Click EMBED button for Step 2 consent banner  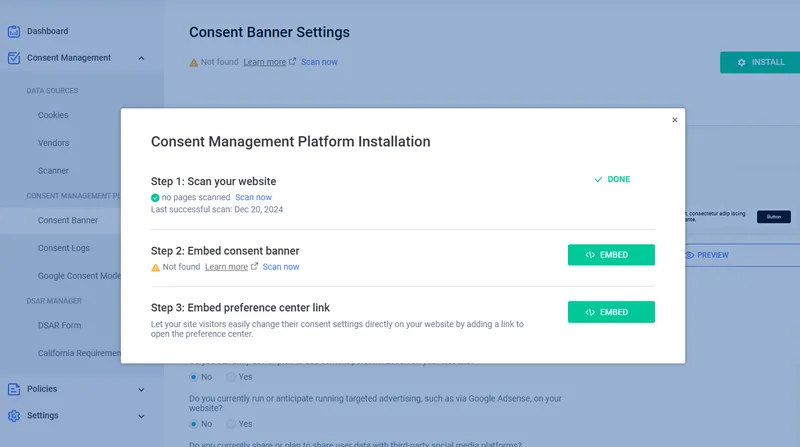click(x=611, y=255)
